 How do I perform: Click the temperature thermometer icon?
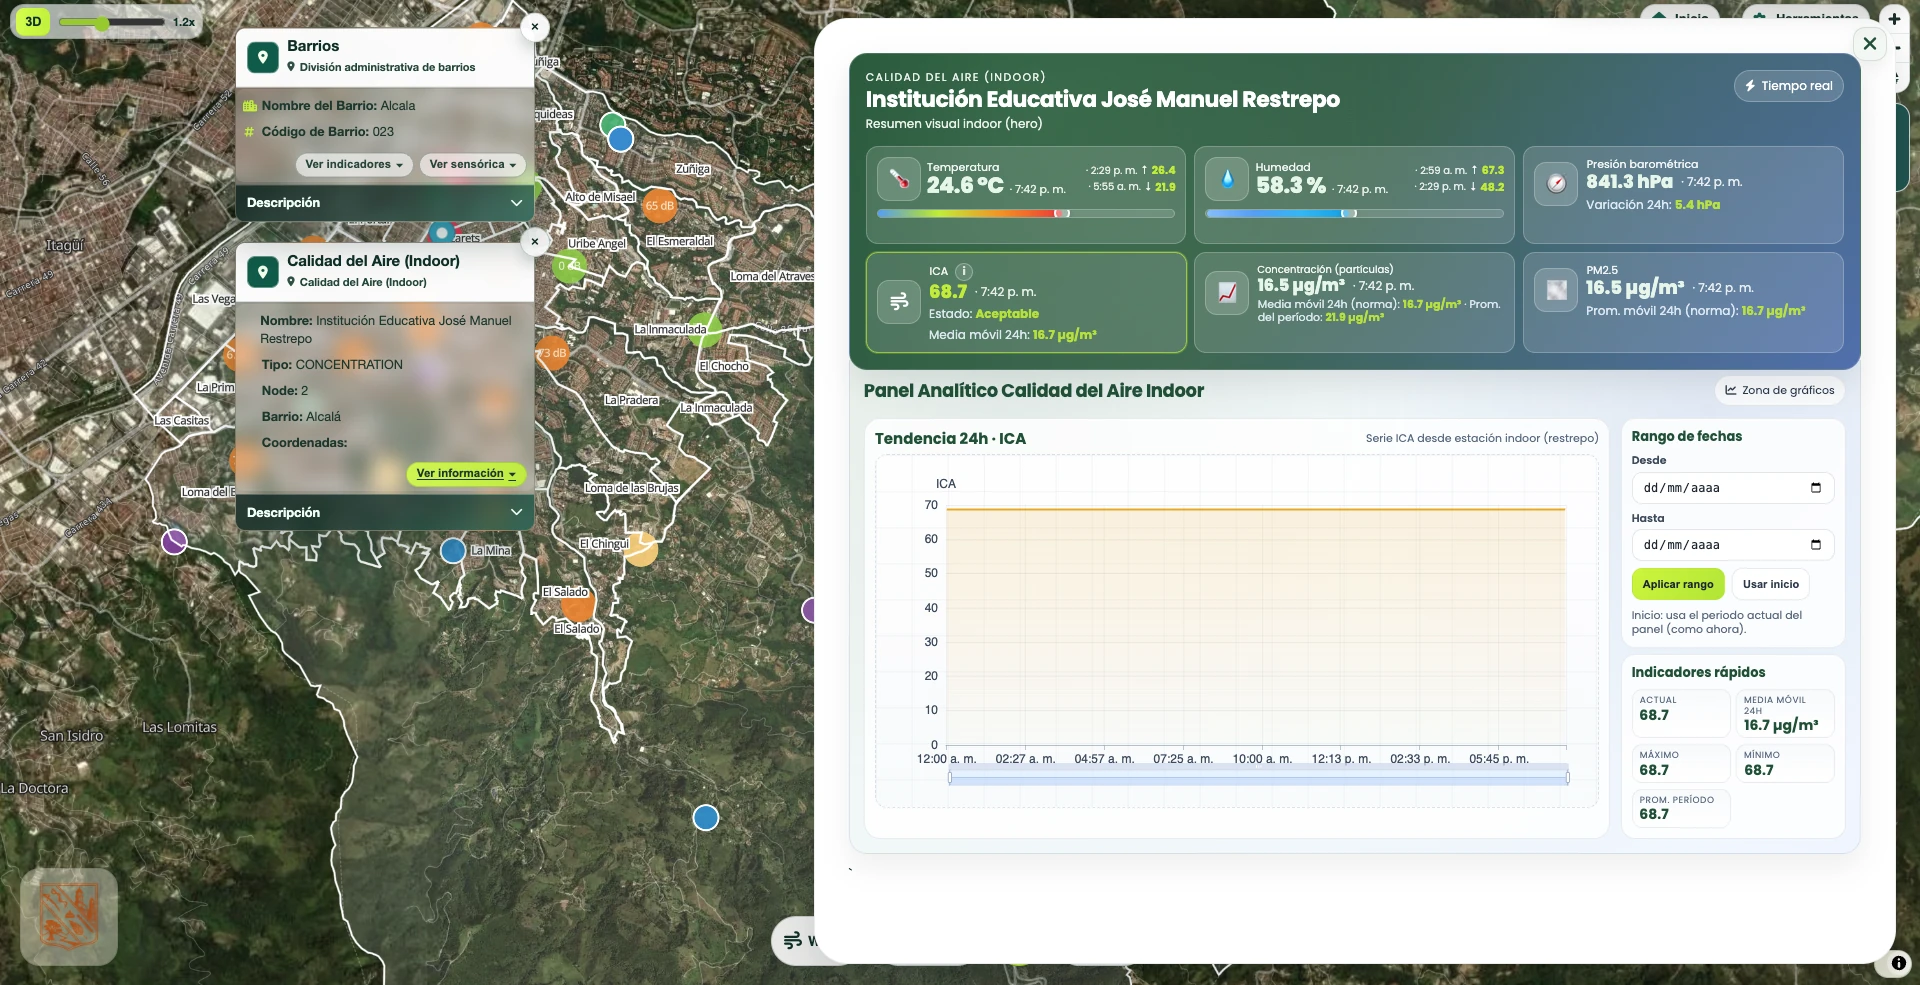[x=898, y=180]
